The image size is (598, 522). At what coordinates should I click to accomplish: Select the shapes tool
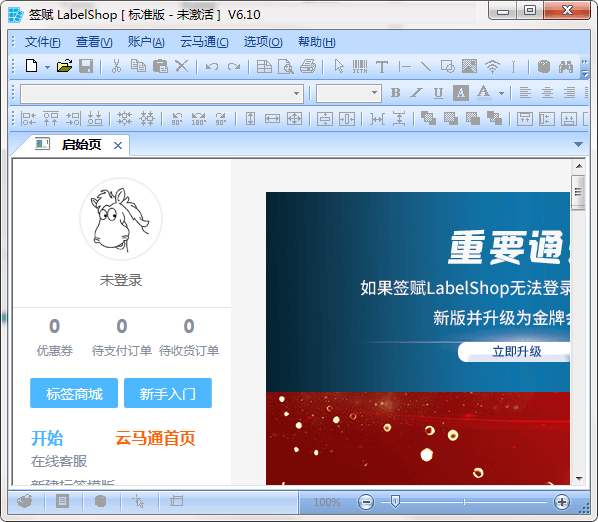448,66
